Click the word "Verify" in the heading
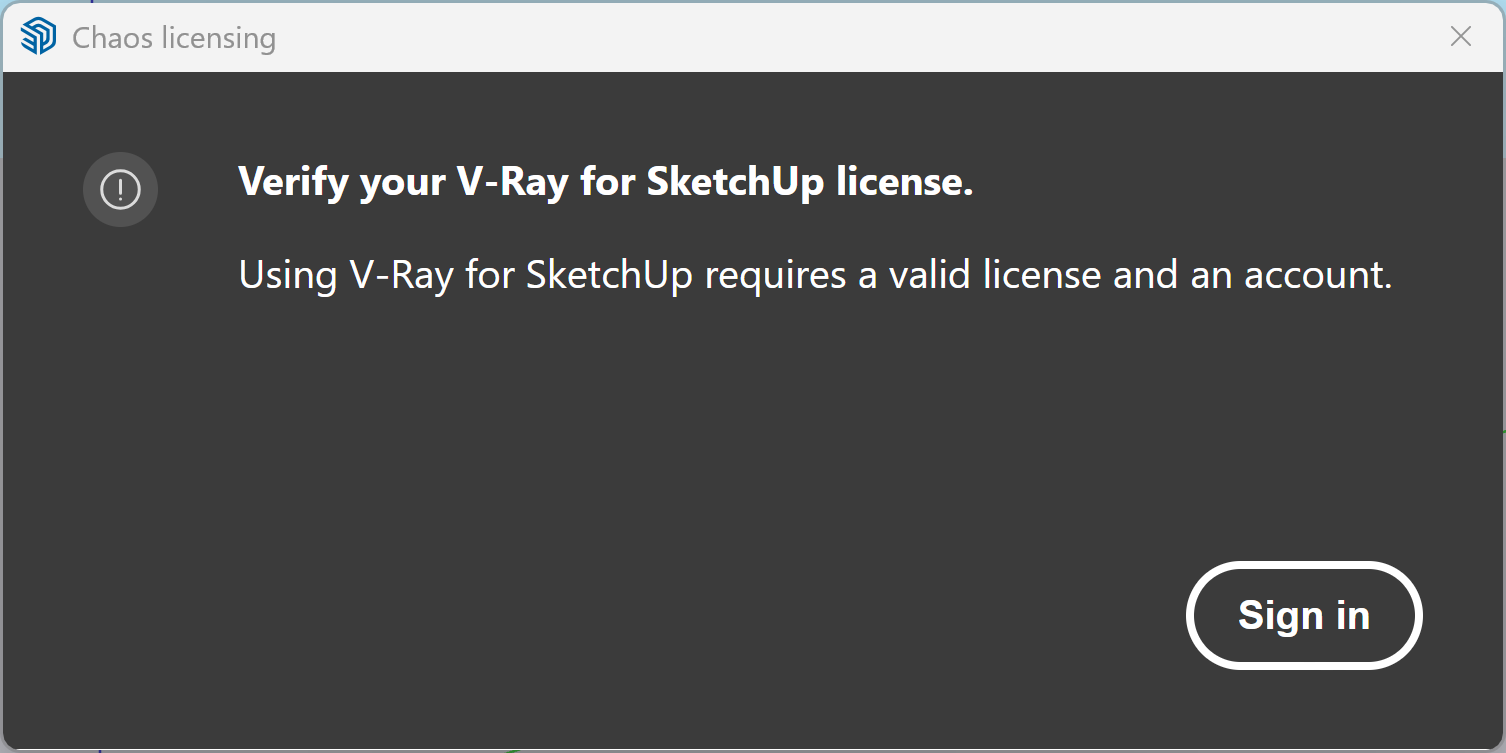 click(x=295, y=183)
